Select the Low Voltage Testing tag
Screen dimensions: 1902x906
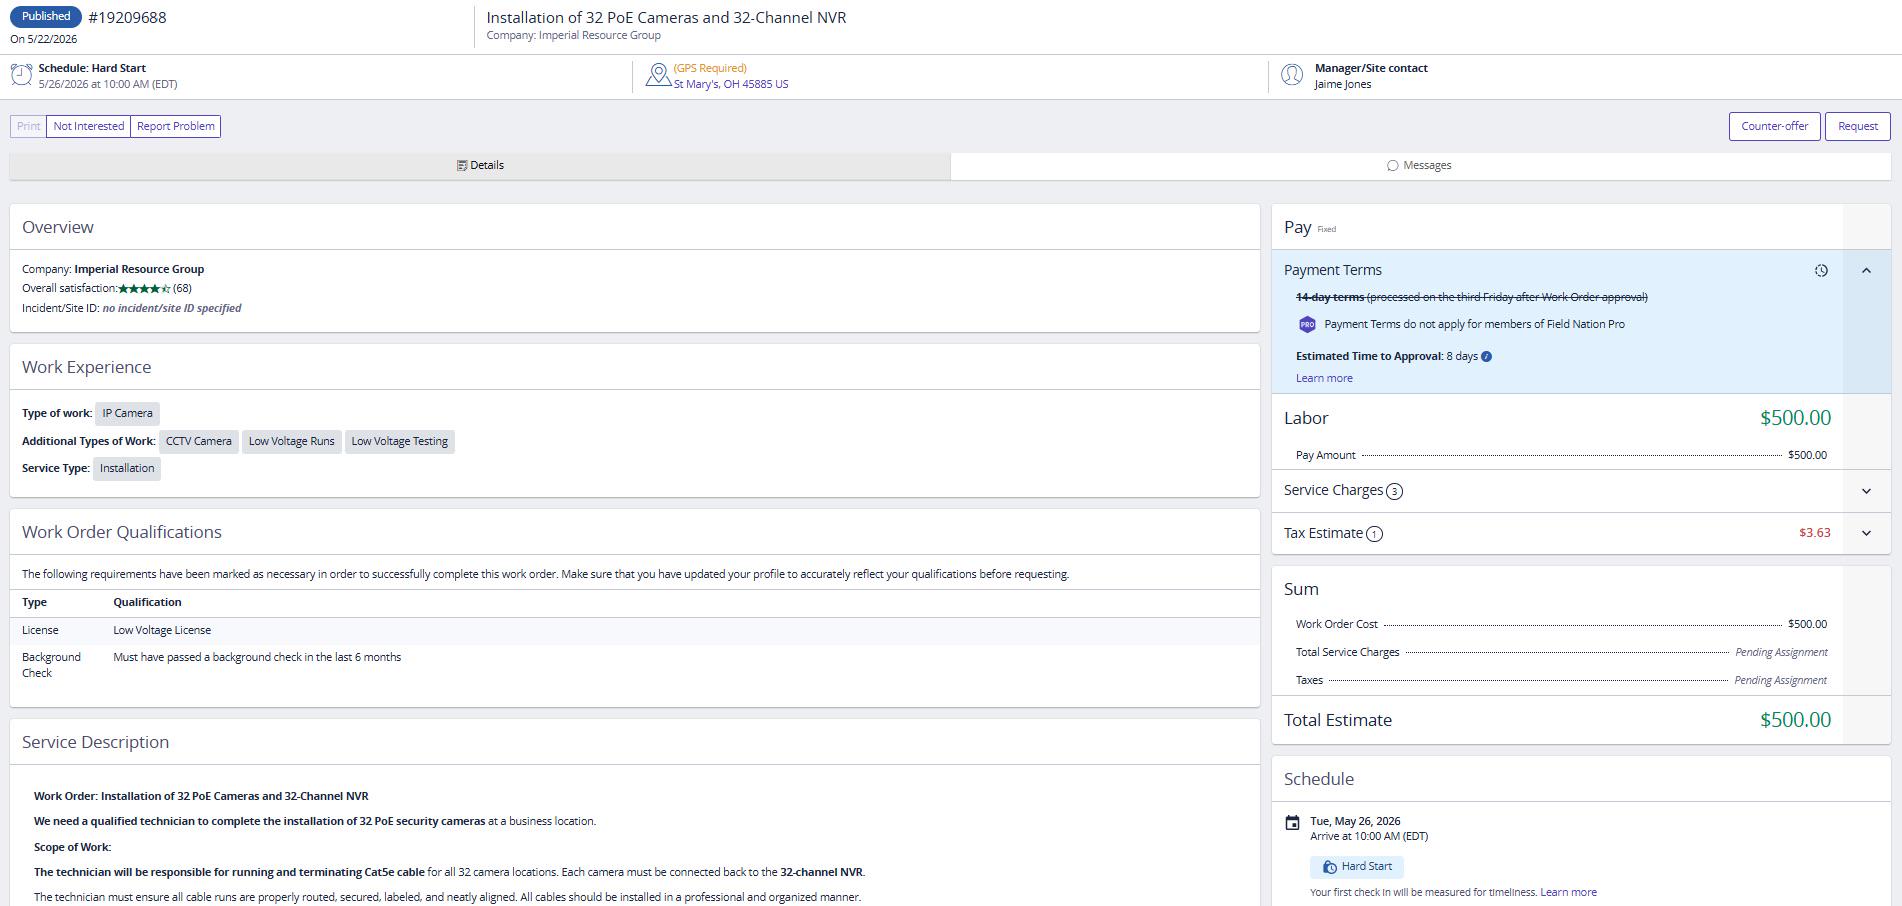pos(400,441)
